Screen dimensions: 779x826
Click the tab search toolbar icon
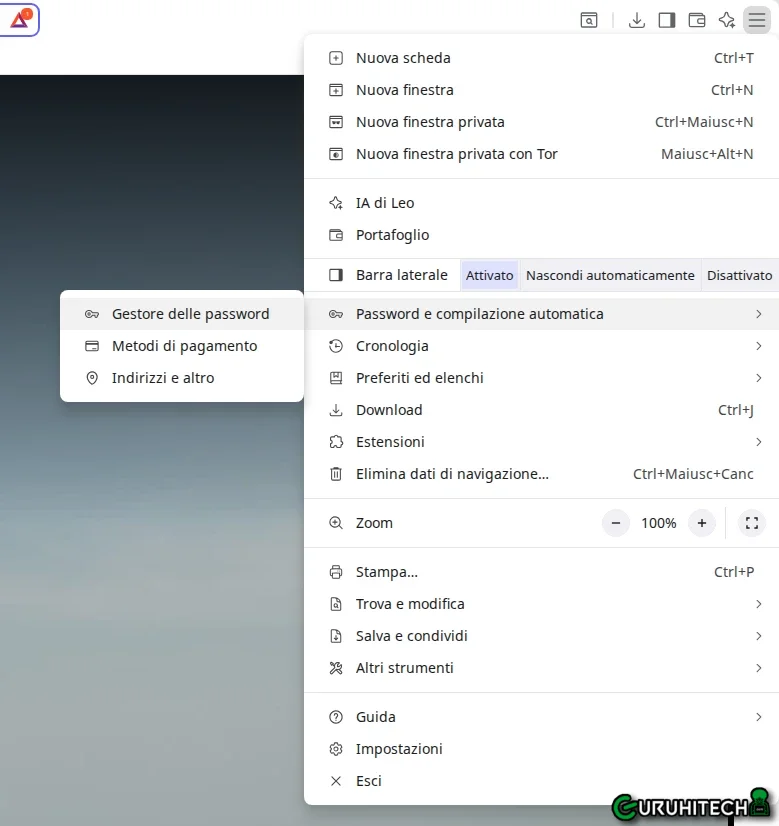[590, 20]
